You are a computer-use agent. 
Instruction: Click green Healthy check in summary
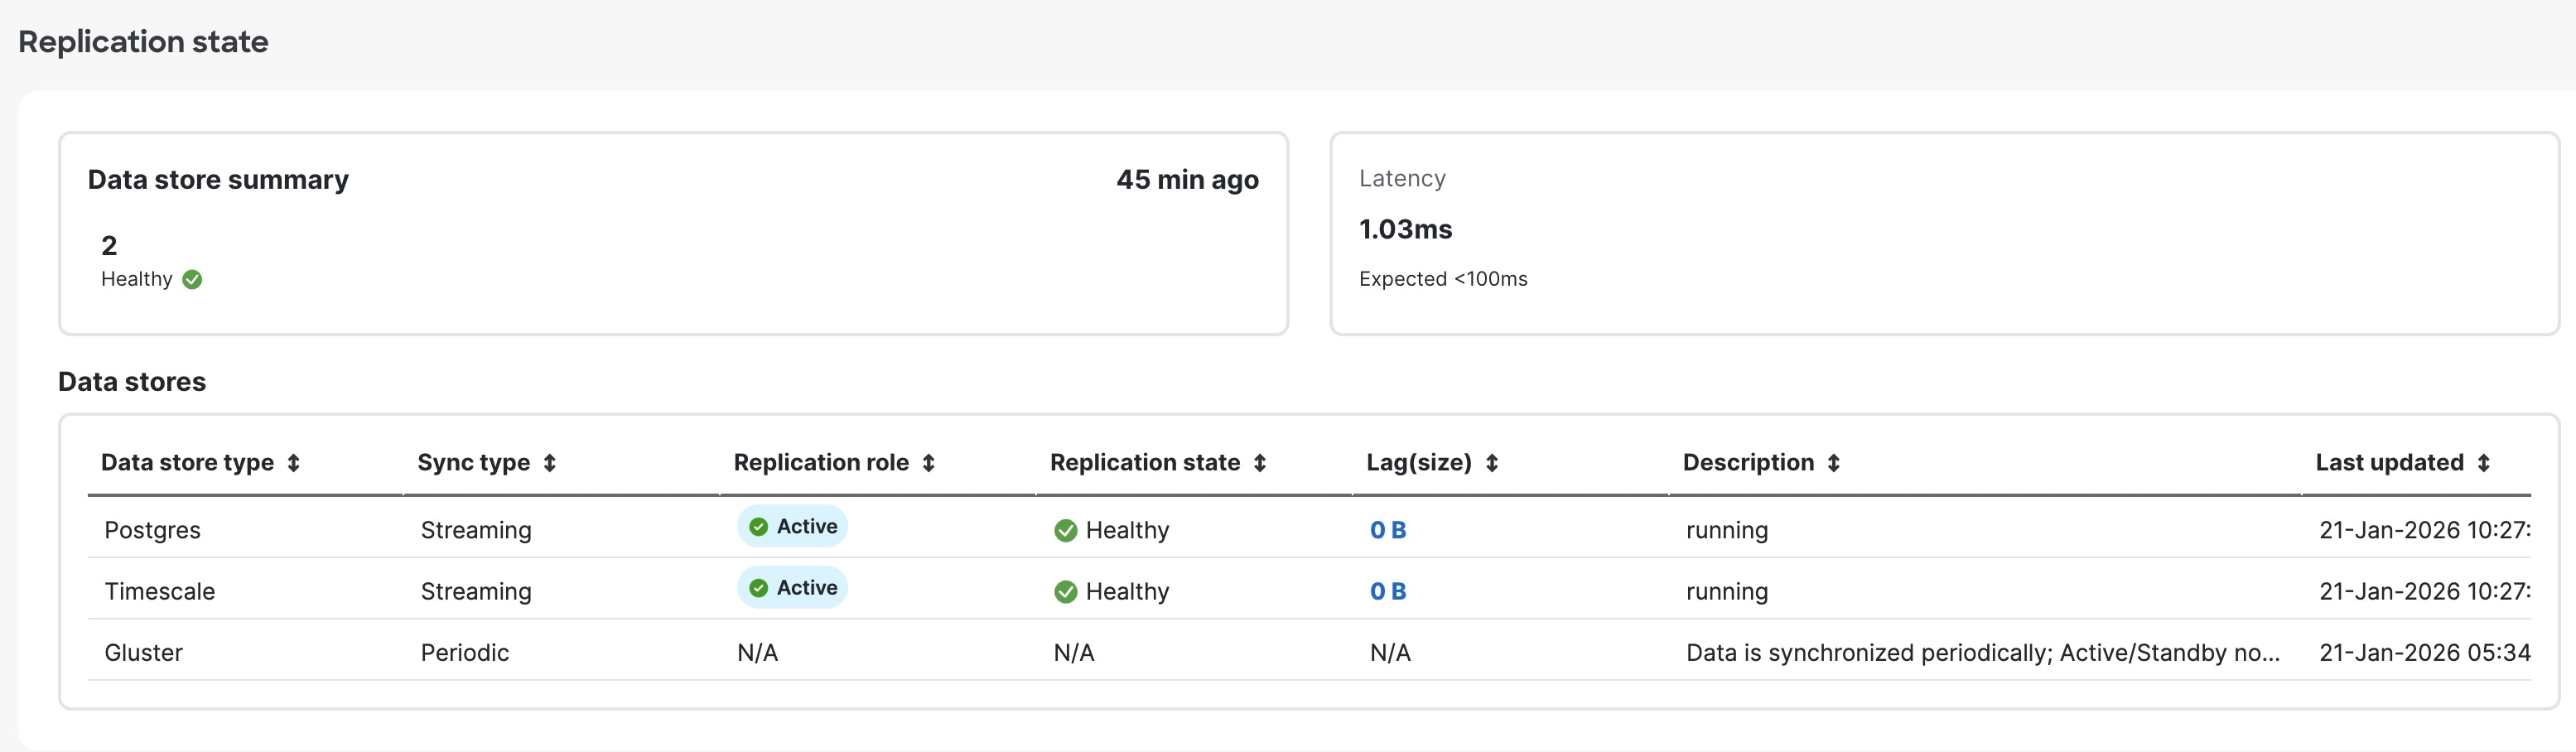click(x=193, y=280)
